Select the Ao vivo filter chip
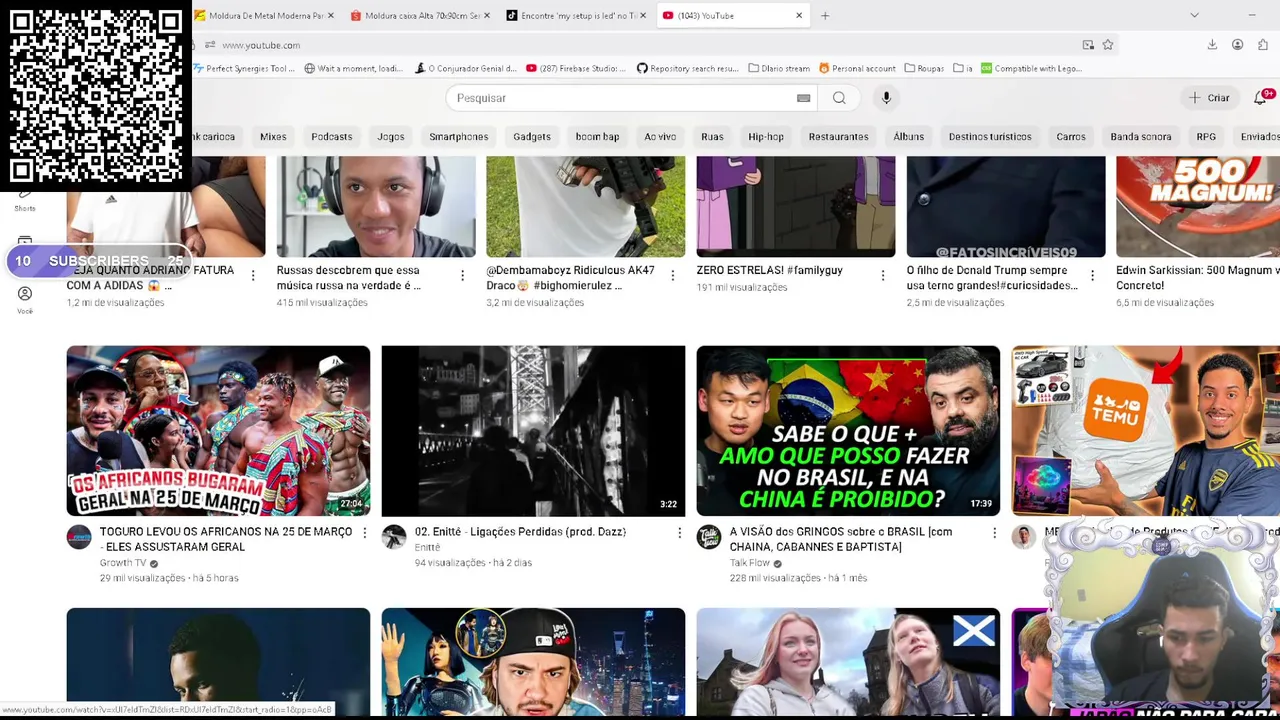This screenshot has width=1280, height=720. 660,137
